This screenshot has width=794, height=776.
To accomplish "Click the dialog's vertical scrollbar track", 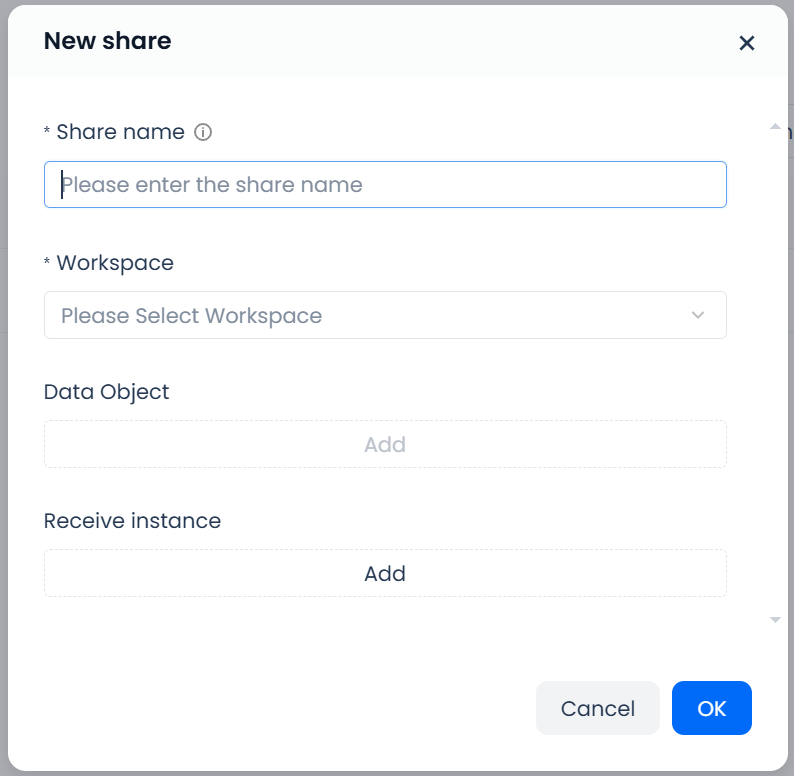I will pos(774,370).
